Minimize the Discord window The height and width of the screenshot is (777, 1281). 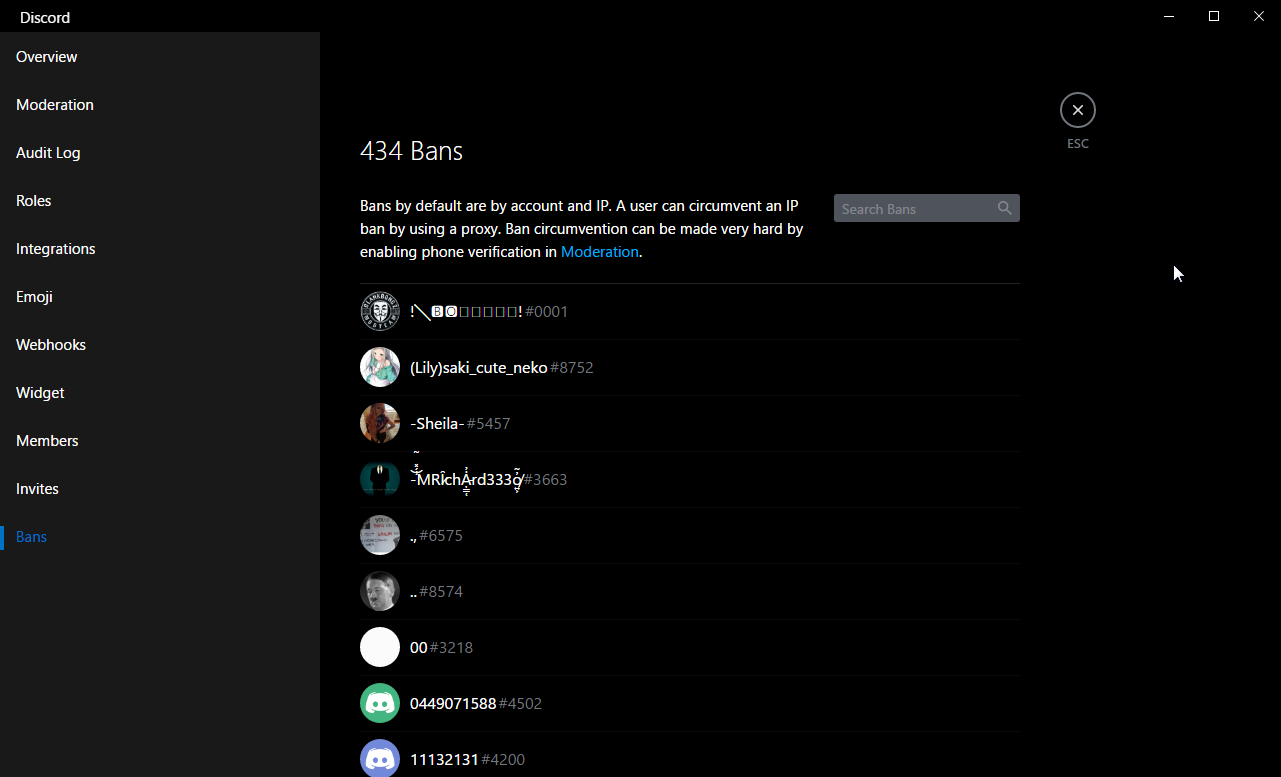[x=1169, y=16]
